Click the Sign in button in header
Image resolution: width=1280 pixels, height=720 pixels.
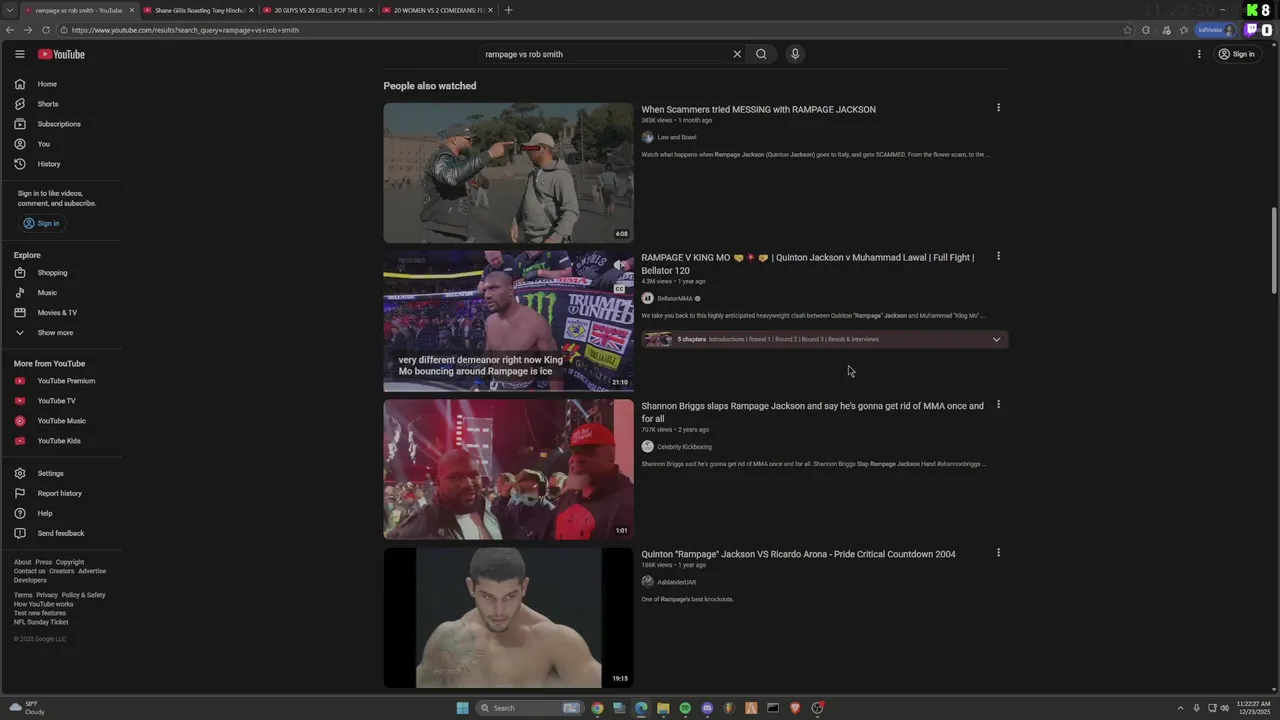[1237, 54]
